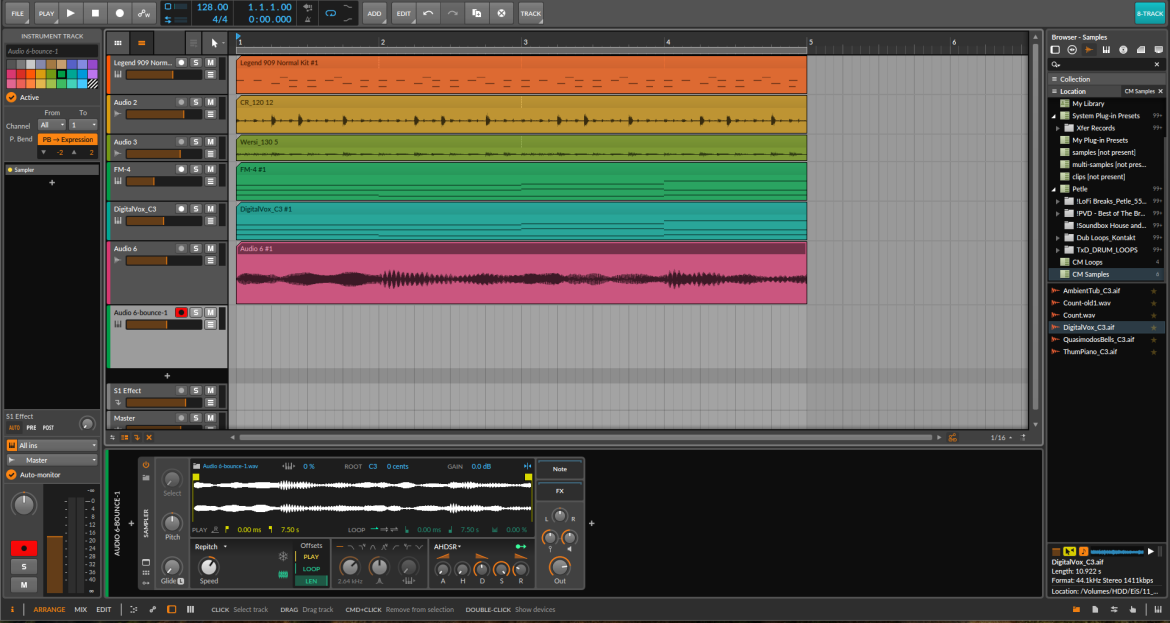
Task: Clear the browser search field X
Action: (x=1157, y=65)
